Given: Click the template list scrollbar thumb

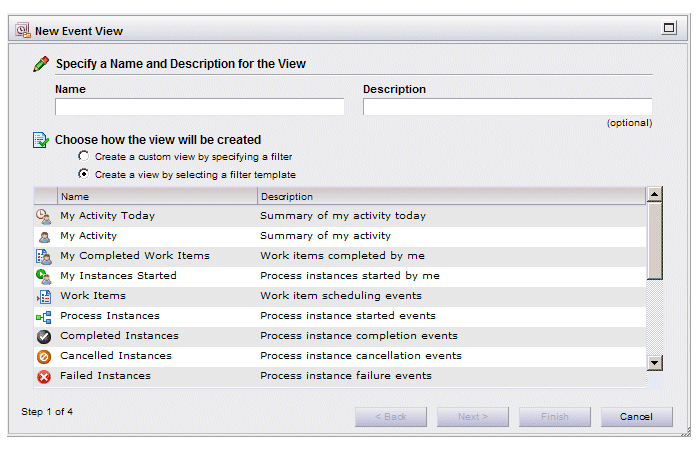Looking at the screenshot, I should click(655, 241).
